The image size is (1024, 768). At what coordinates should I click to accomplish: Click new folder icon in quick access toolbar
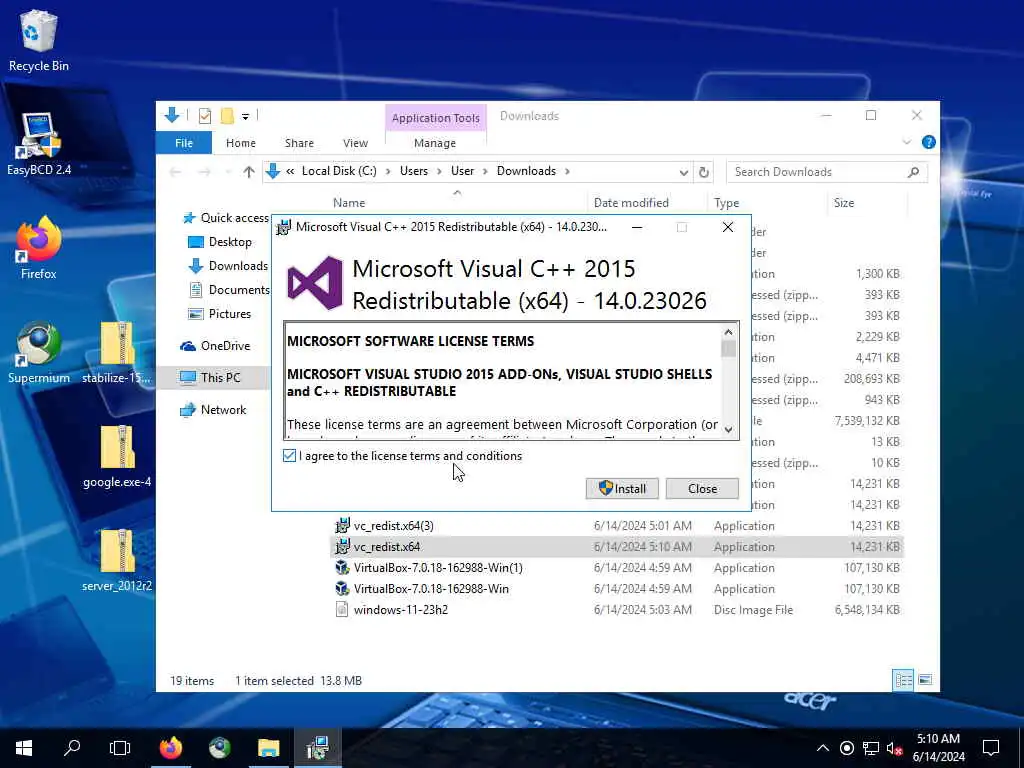click(227, 116)
